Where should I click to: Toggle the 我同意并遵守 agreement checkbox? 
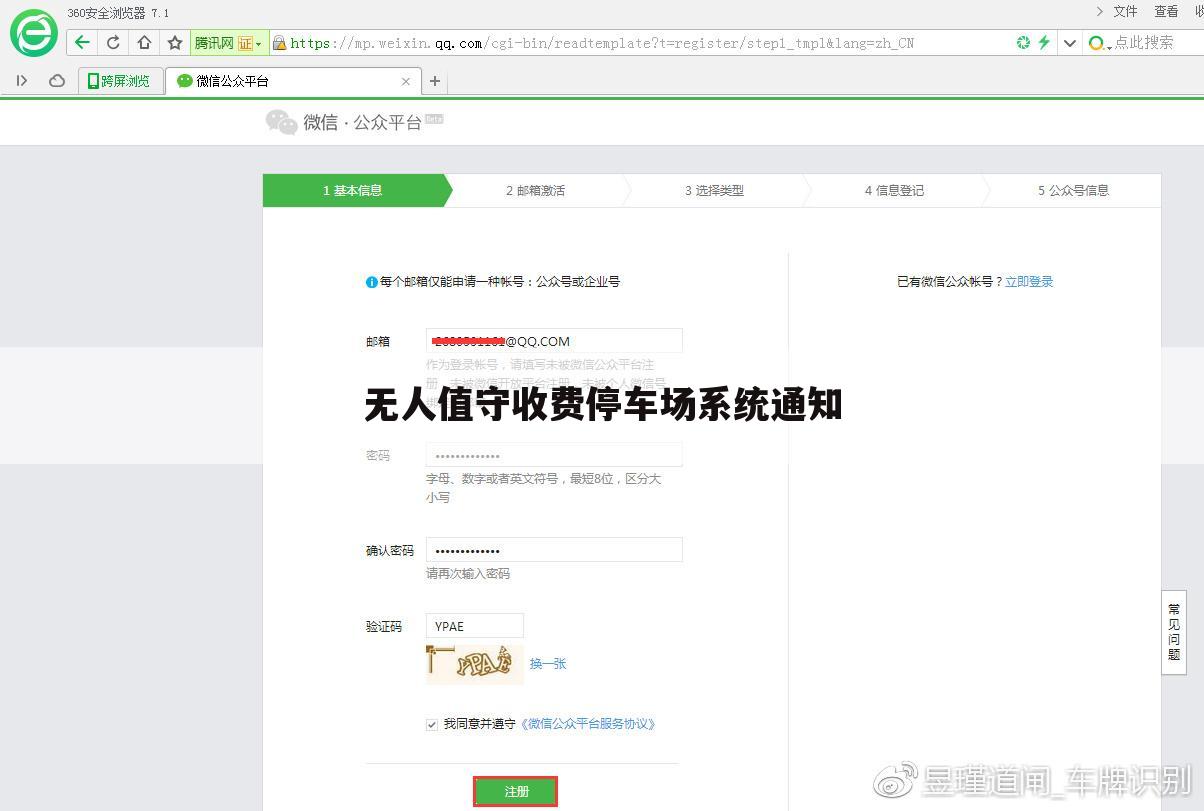(432, 724)
